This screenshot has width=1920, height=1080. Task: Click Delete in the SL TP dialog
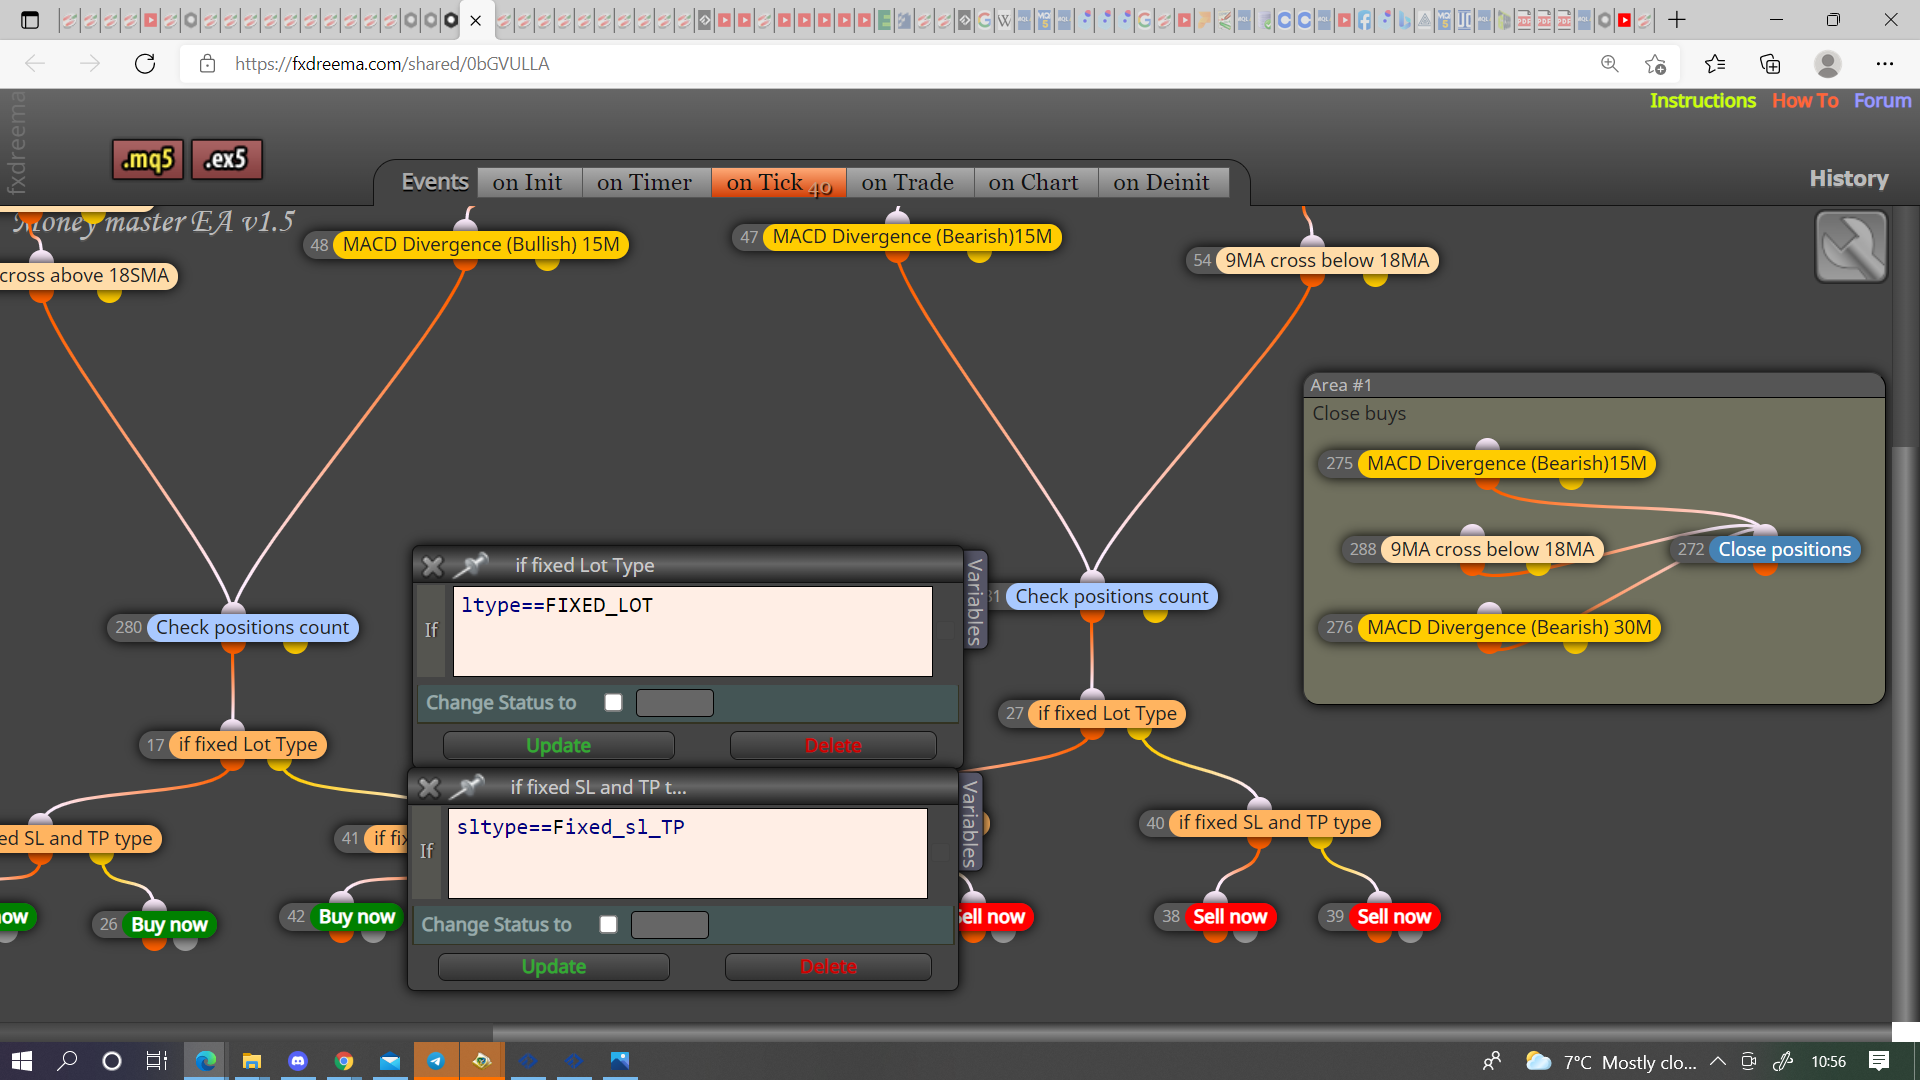[x=828, y=967]
